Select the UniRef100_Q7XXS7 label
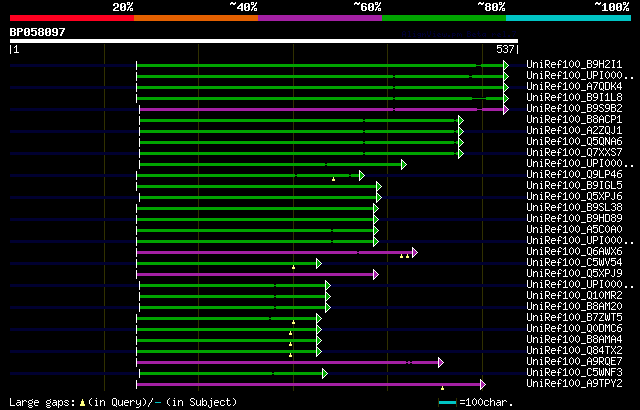This screenshot has height=410, width=640. [x=574, y=153]
